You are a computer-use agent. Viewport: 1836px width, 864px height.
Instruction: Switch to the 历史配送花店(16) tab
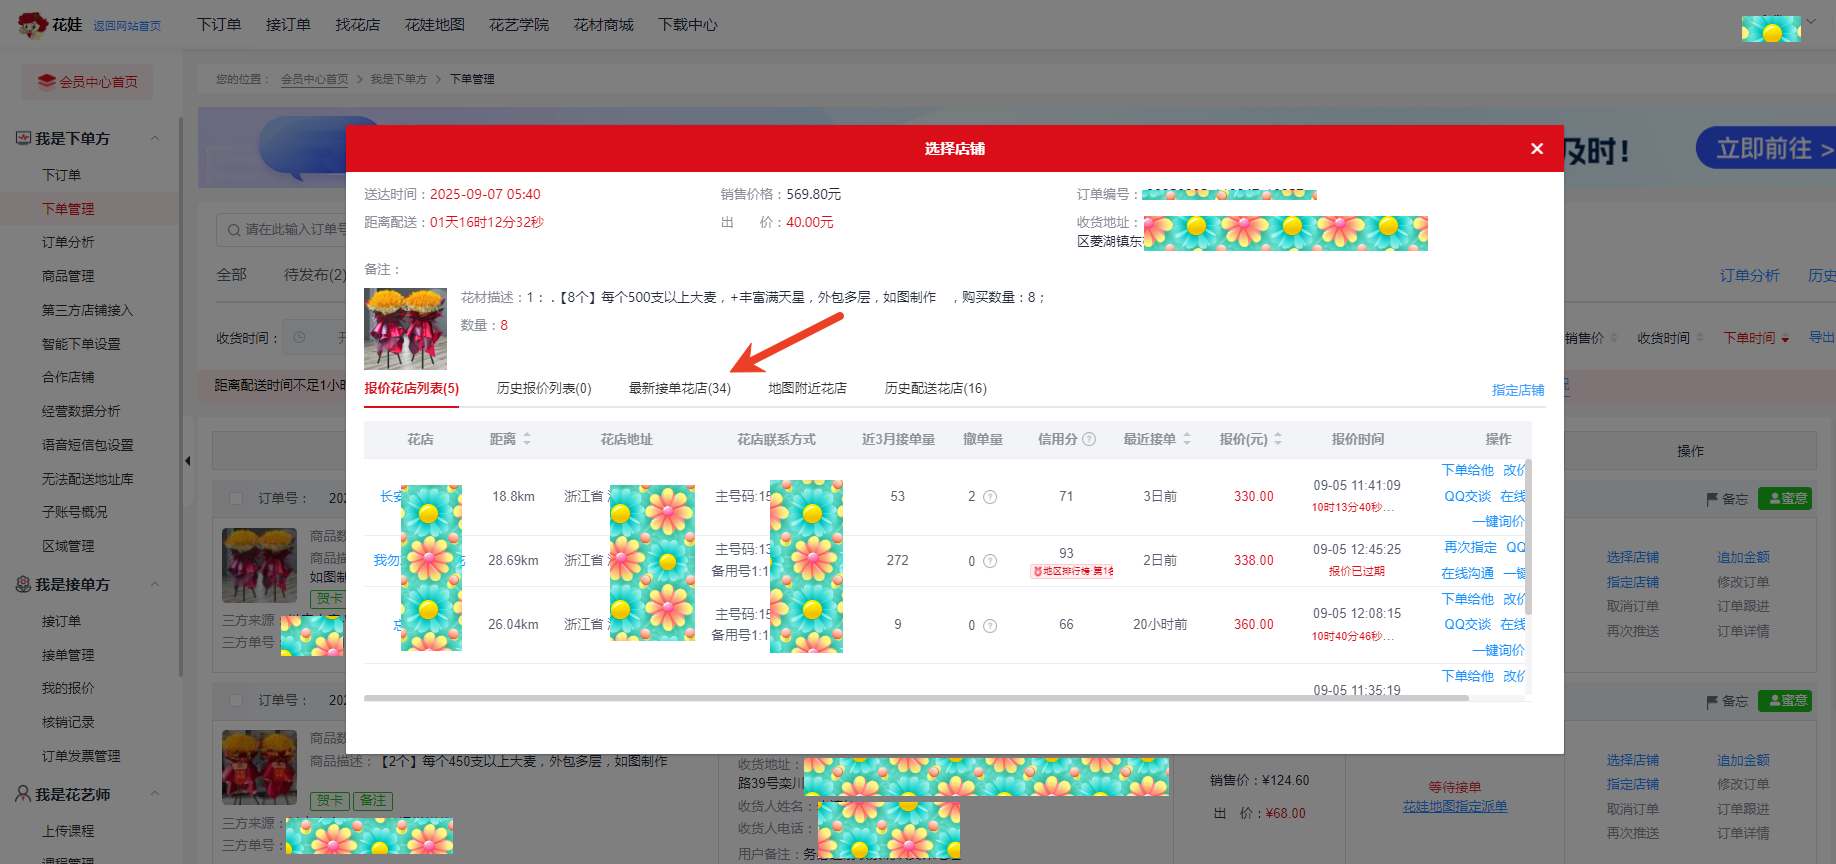coord(935,388)
